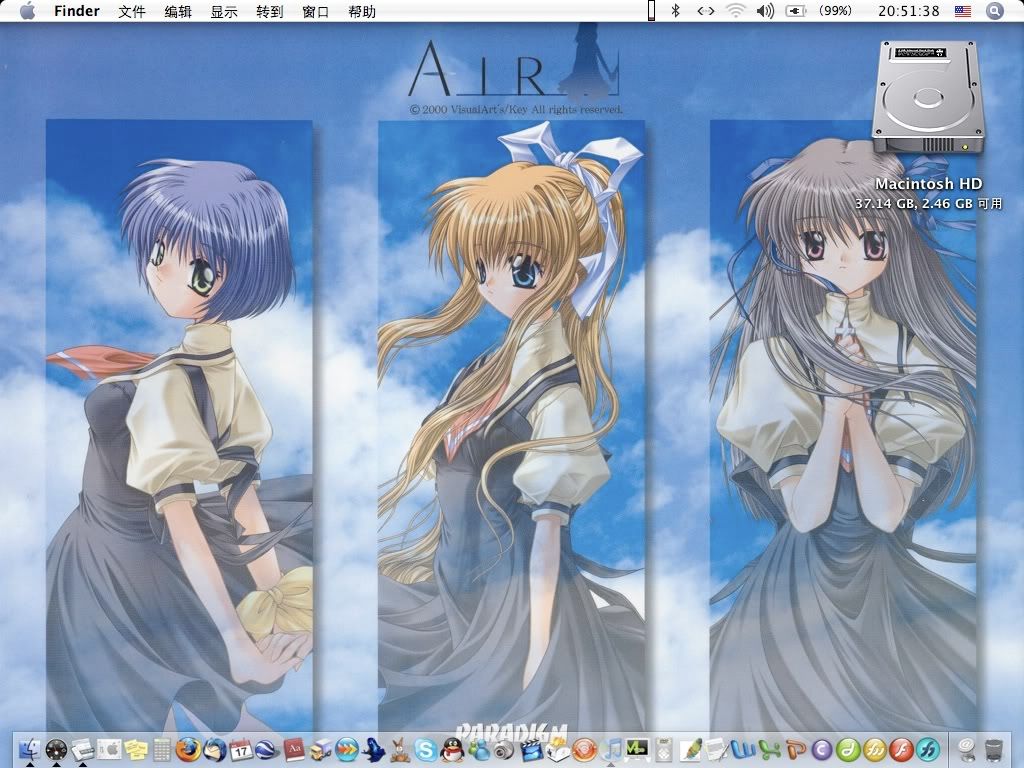Open the volume control in menu bar

(x=765, y=11)
